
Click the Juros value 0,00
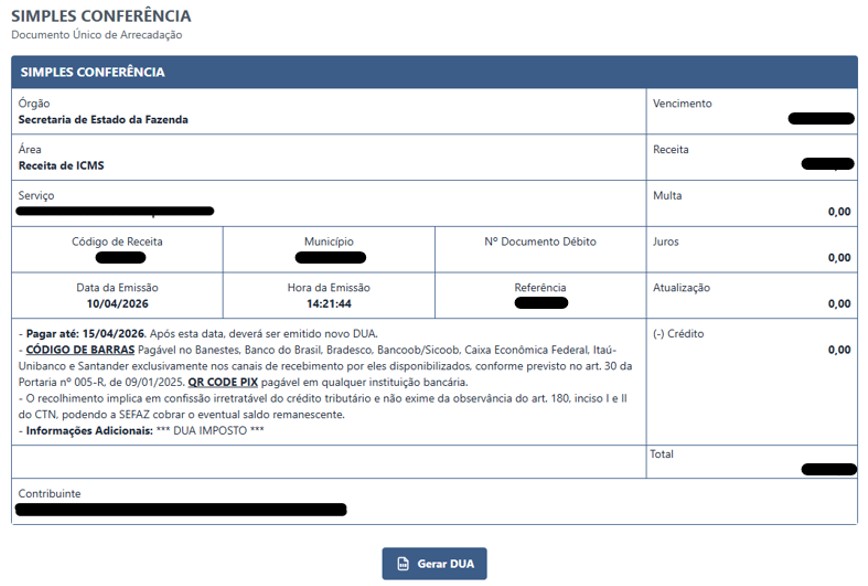839,257
